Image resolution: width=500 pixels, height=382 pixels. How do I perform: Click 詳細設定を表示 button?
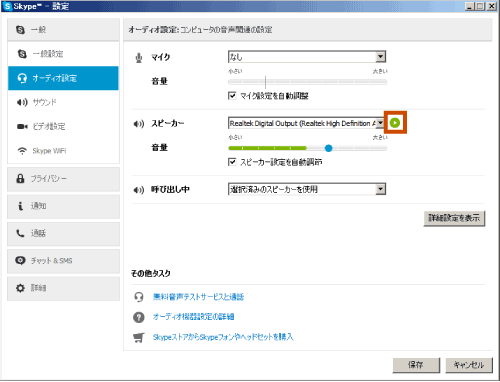tap(454, 218)
